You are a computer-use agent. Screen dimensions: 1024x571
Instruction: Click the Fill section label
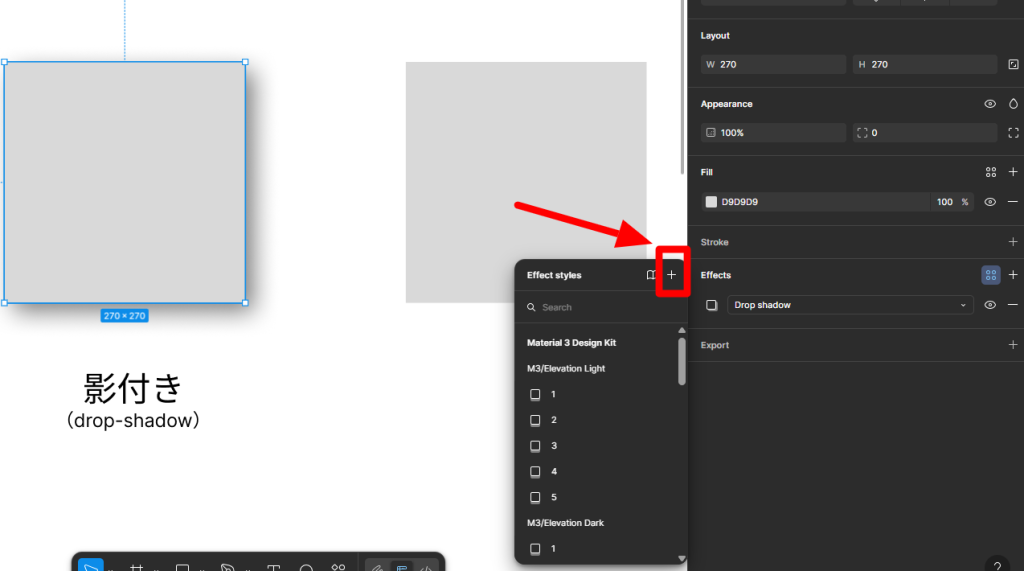[707, 172]
